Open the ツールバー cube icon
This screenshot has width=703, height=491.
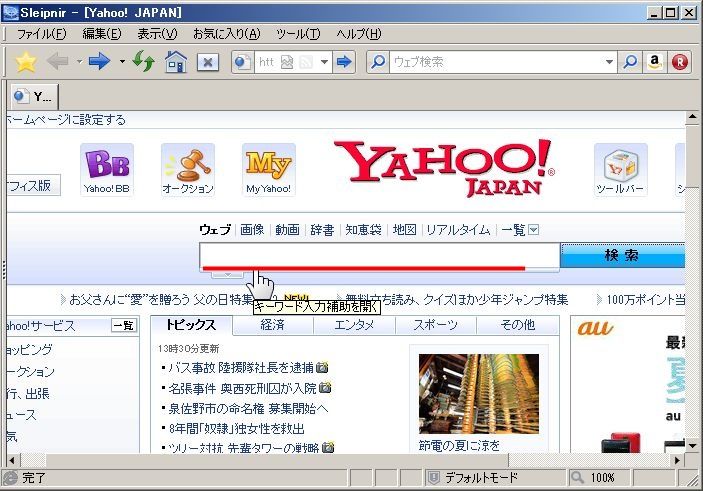coord(620,170)
